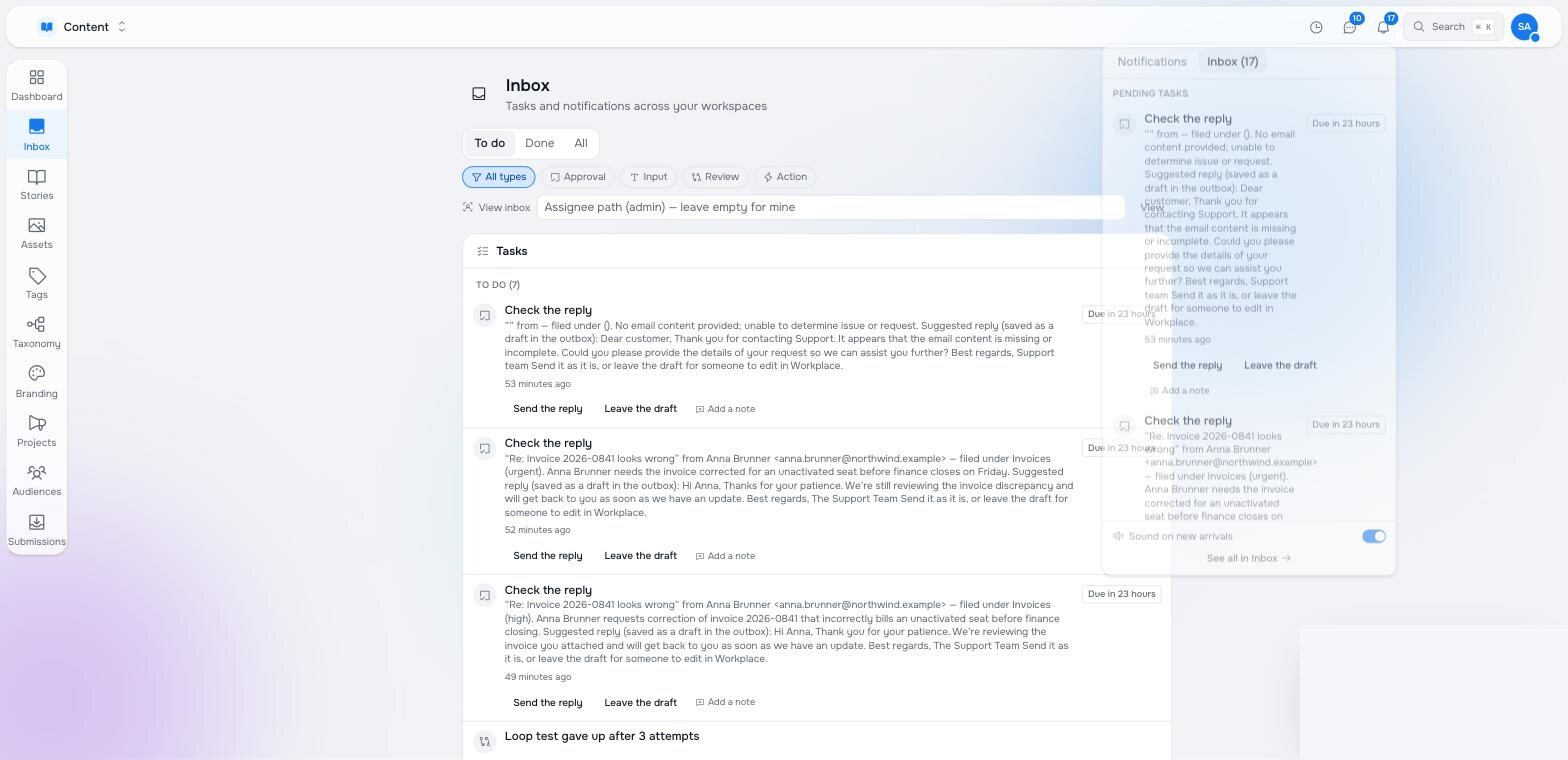Click Send the reply in notifications popup

click(x=1187, y=366)
